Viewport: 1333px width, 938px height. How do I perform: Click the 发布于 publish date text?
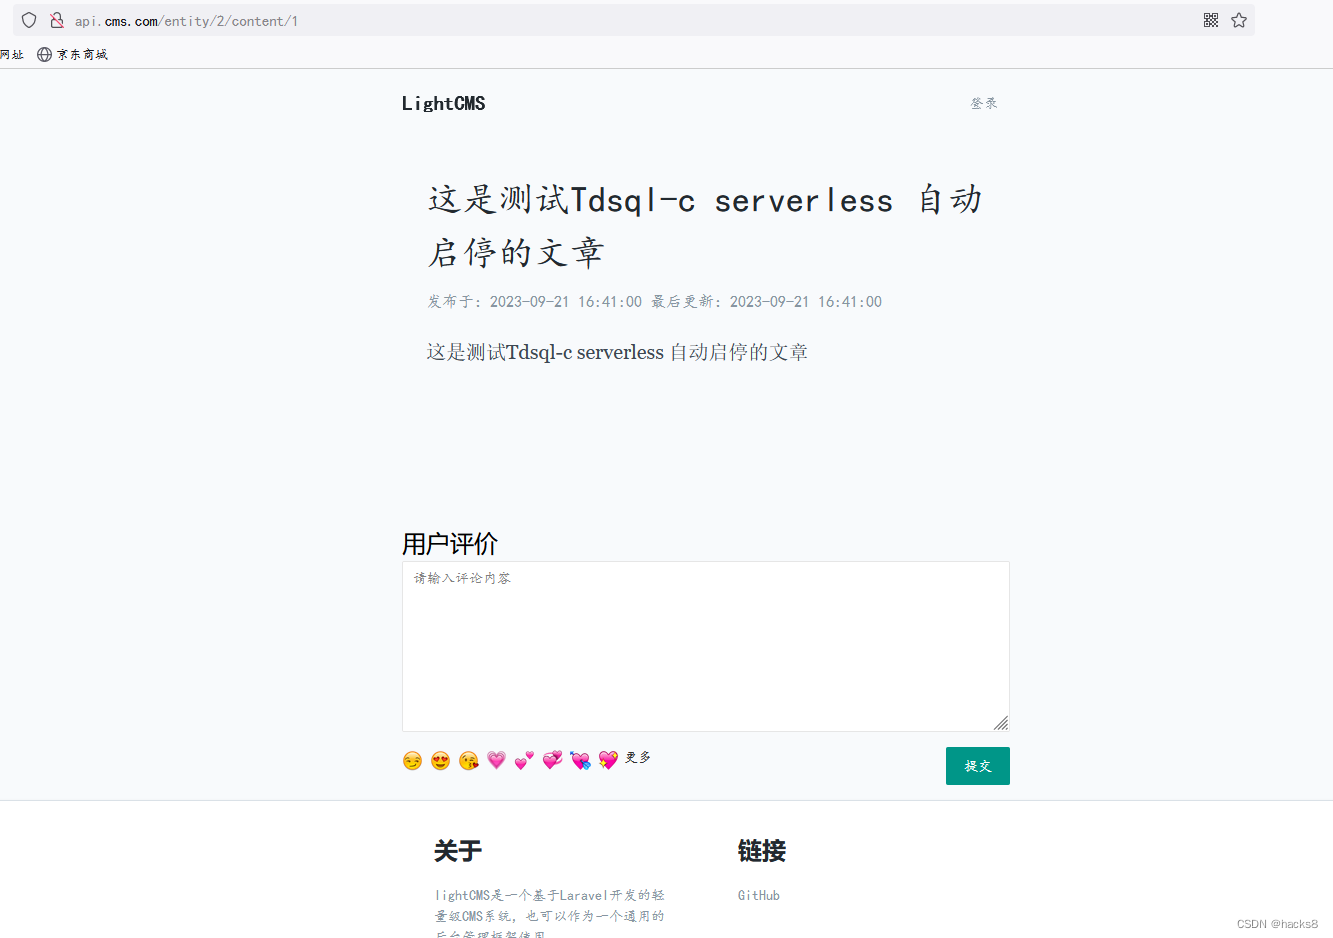pos(535,302)
